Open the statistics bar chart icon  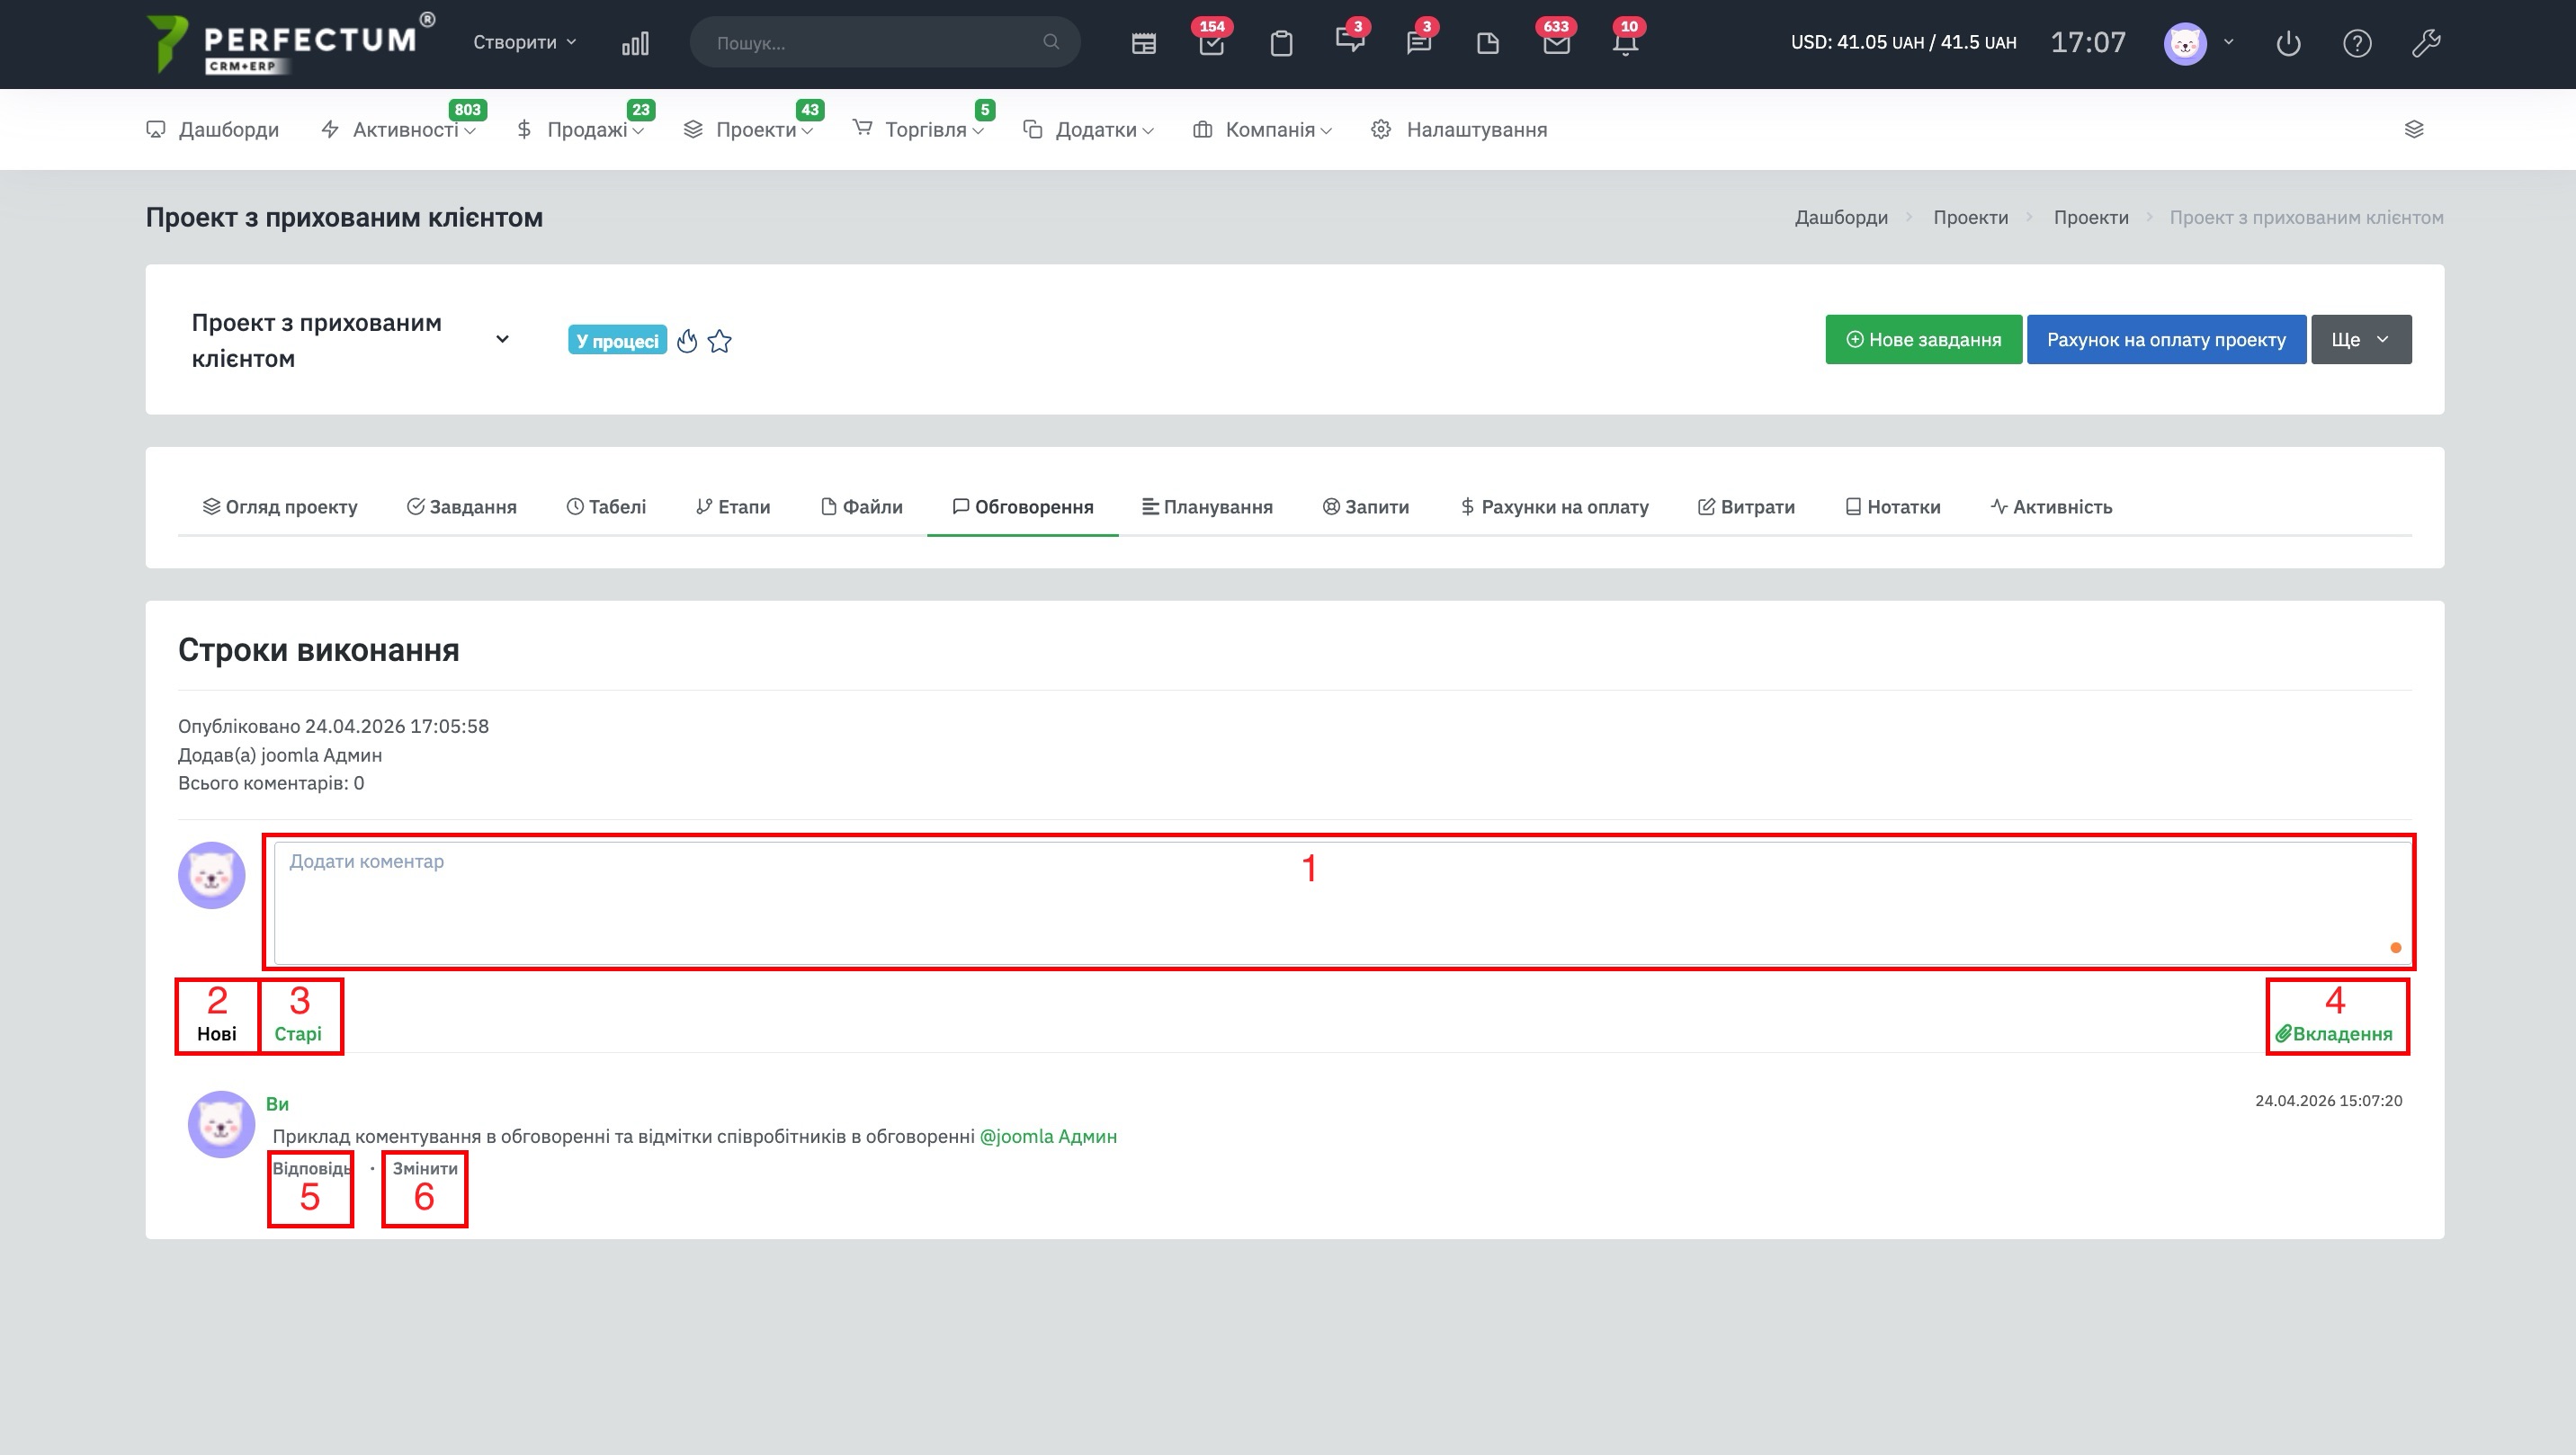click(x=635, y=43)
